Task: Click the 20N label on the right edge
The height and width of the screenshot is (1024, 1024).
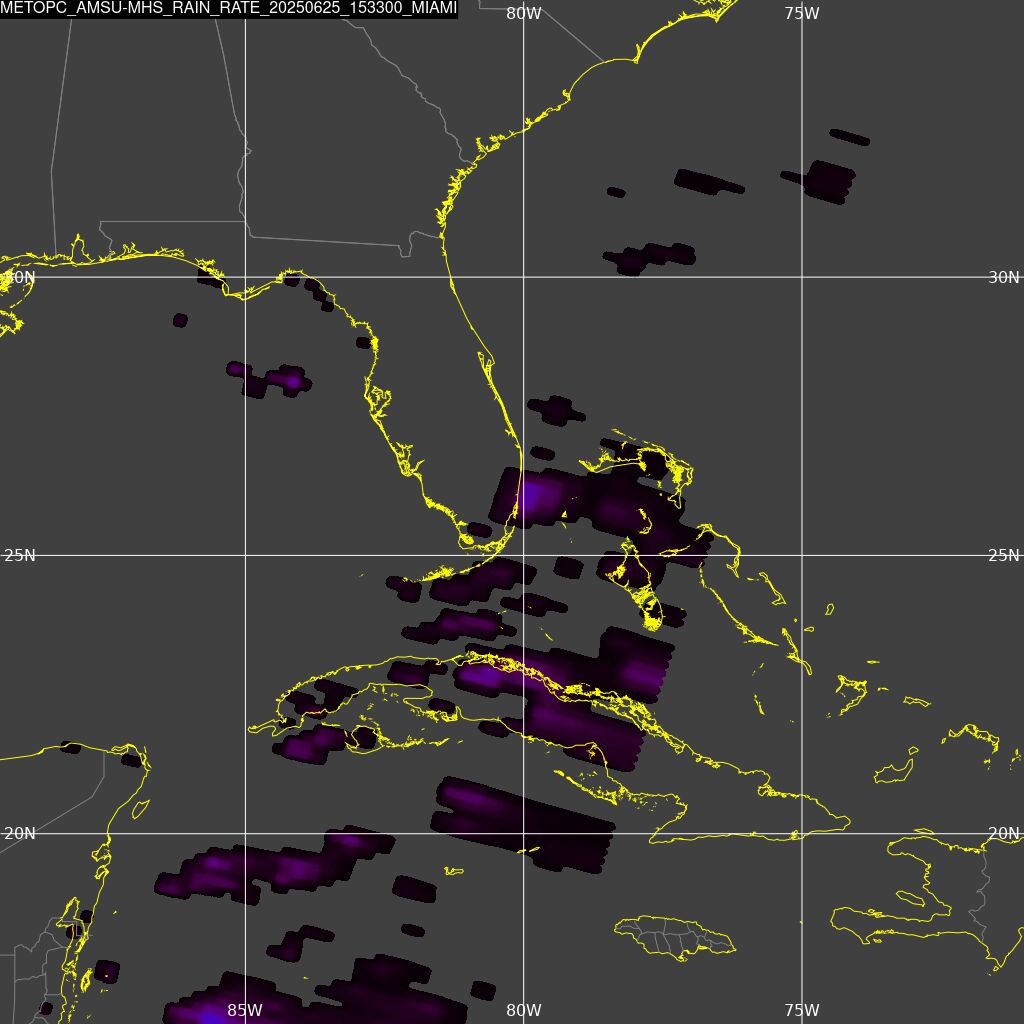Action: (1004, 834)
